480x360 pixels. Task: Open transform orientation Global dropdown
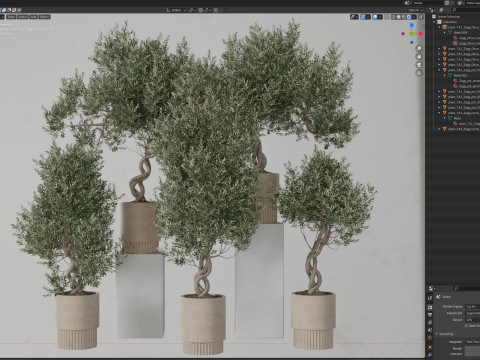click(176, 10)
